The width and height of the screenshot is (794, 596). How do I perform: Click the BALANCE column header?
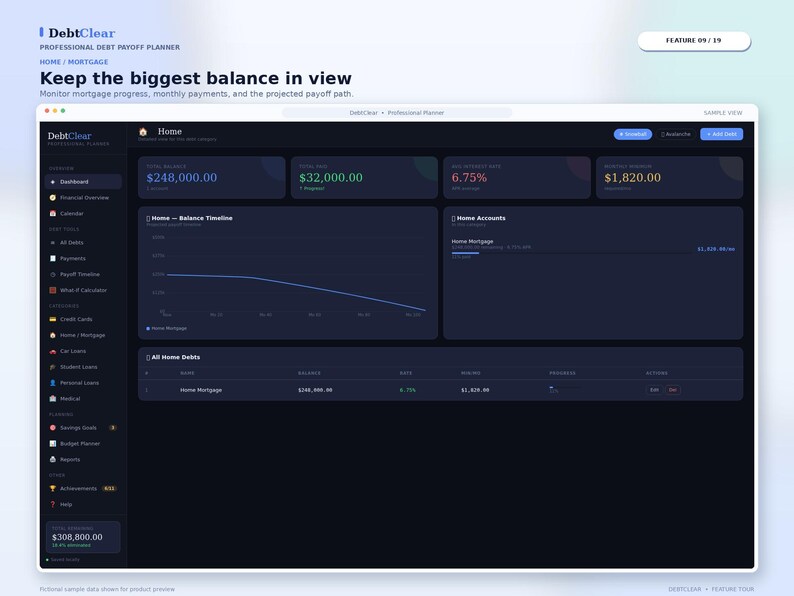click(309, 373)
